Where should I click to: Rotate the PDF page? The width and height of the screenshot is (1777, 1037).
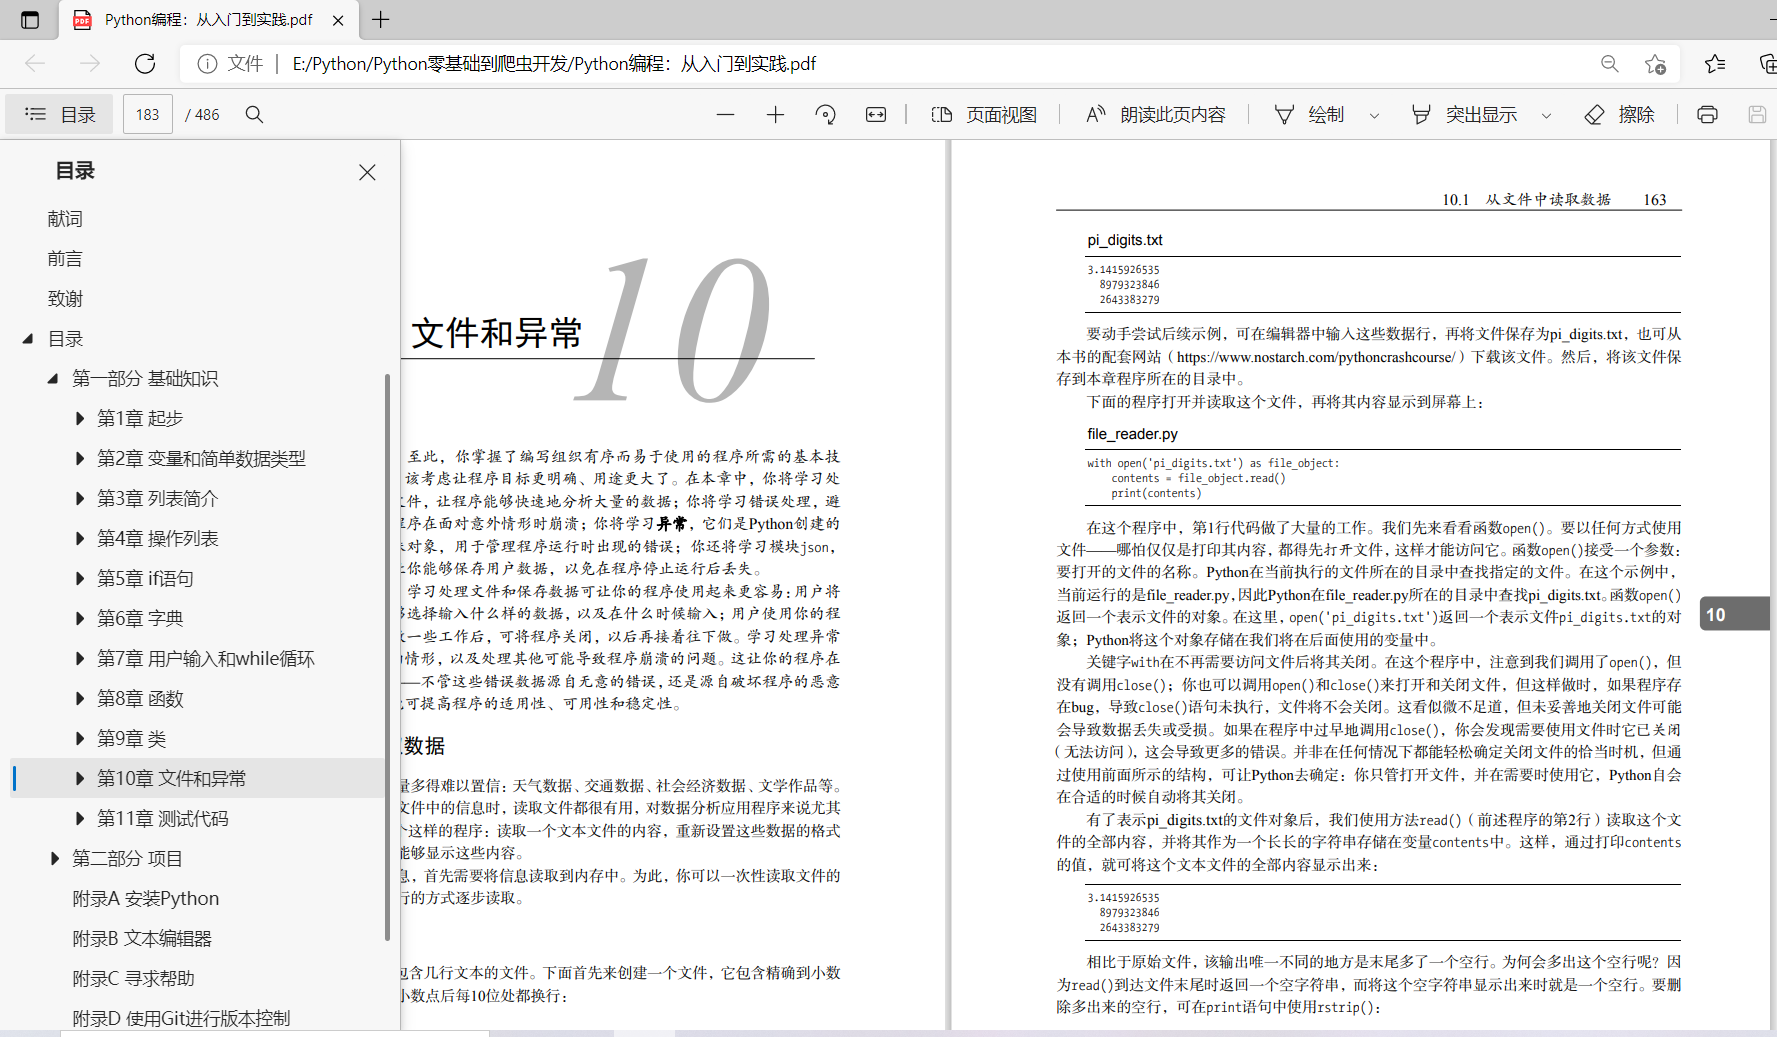coord(825,115)
